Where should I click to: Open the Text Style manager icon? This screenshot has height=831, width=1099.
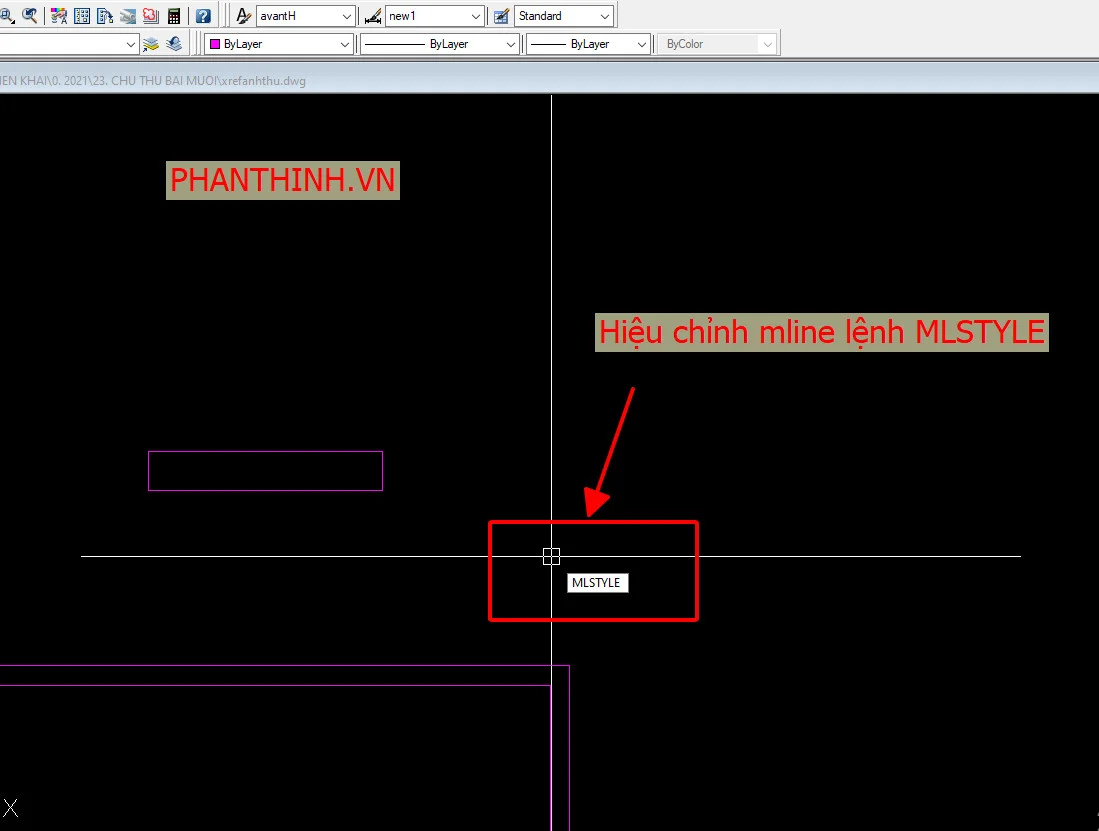point(243,15)
